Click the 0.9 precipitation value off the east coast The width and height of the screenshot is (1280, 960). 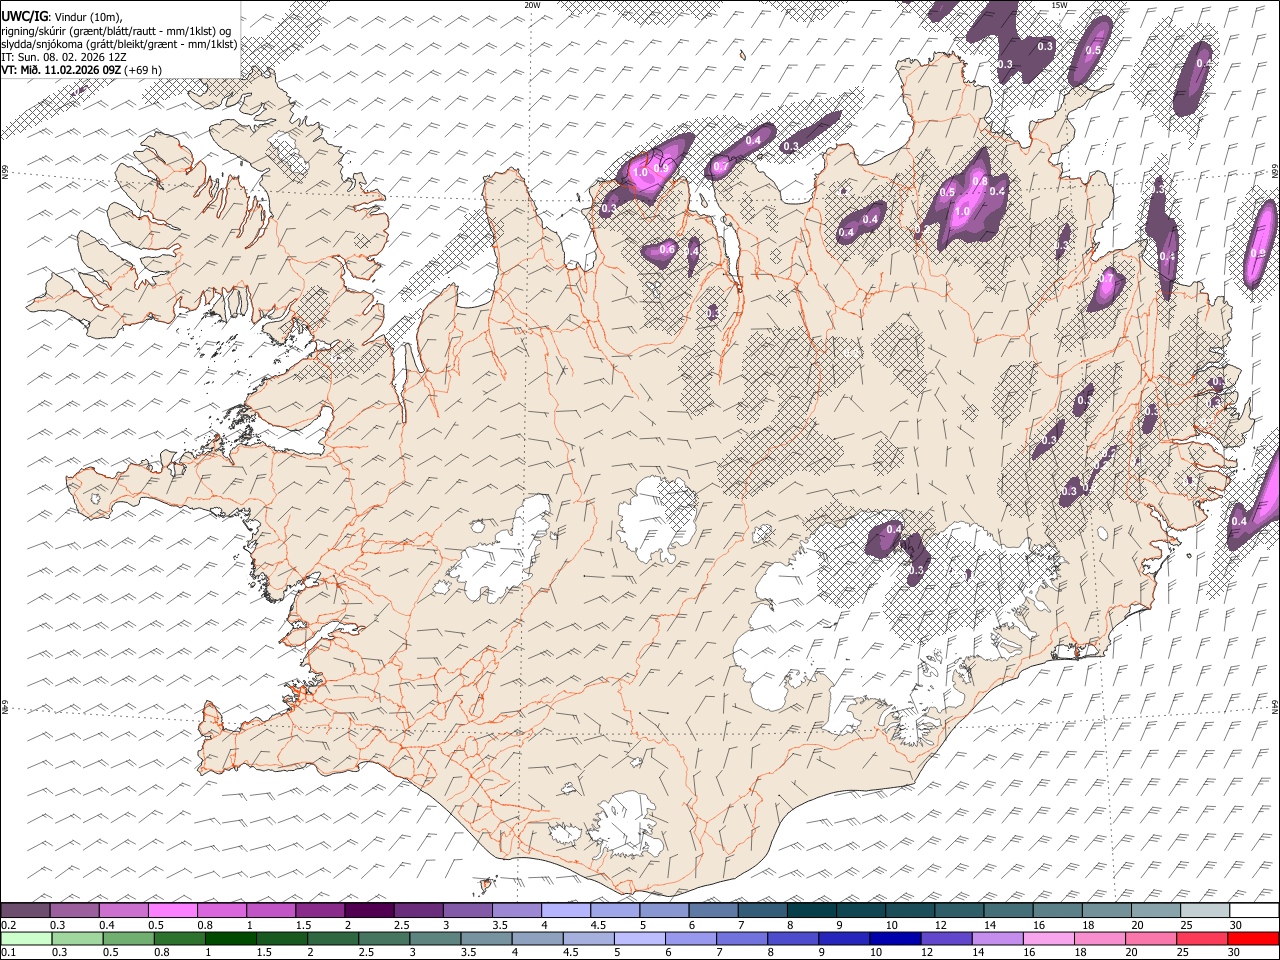(x=1259, y=253)
